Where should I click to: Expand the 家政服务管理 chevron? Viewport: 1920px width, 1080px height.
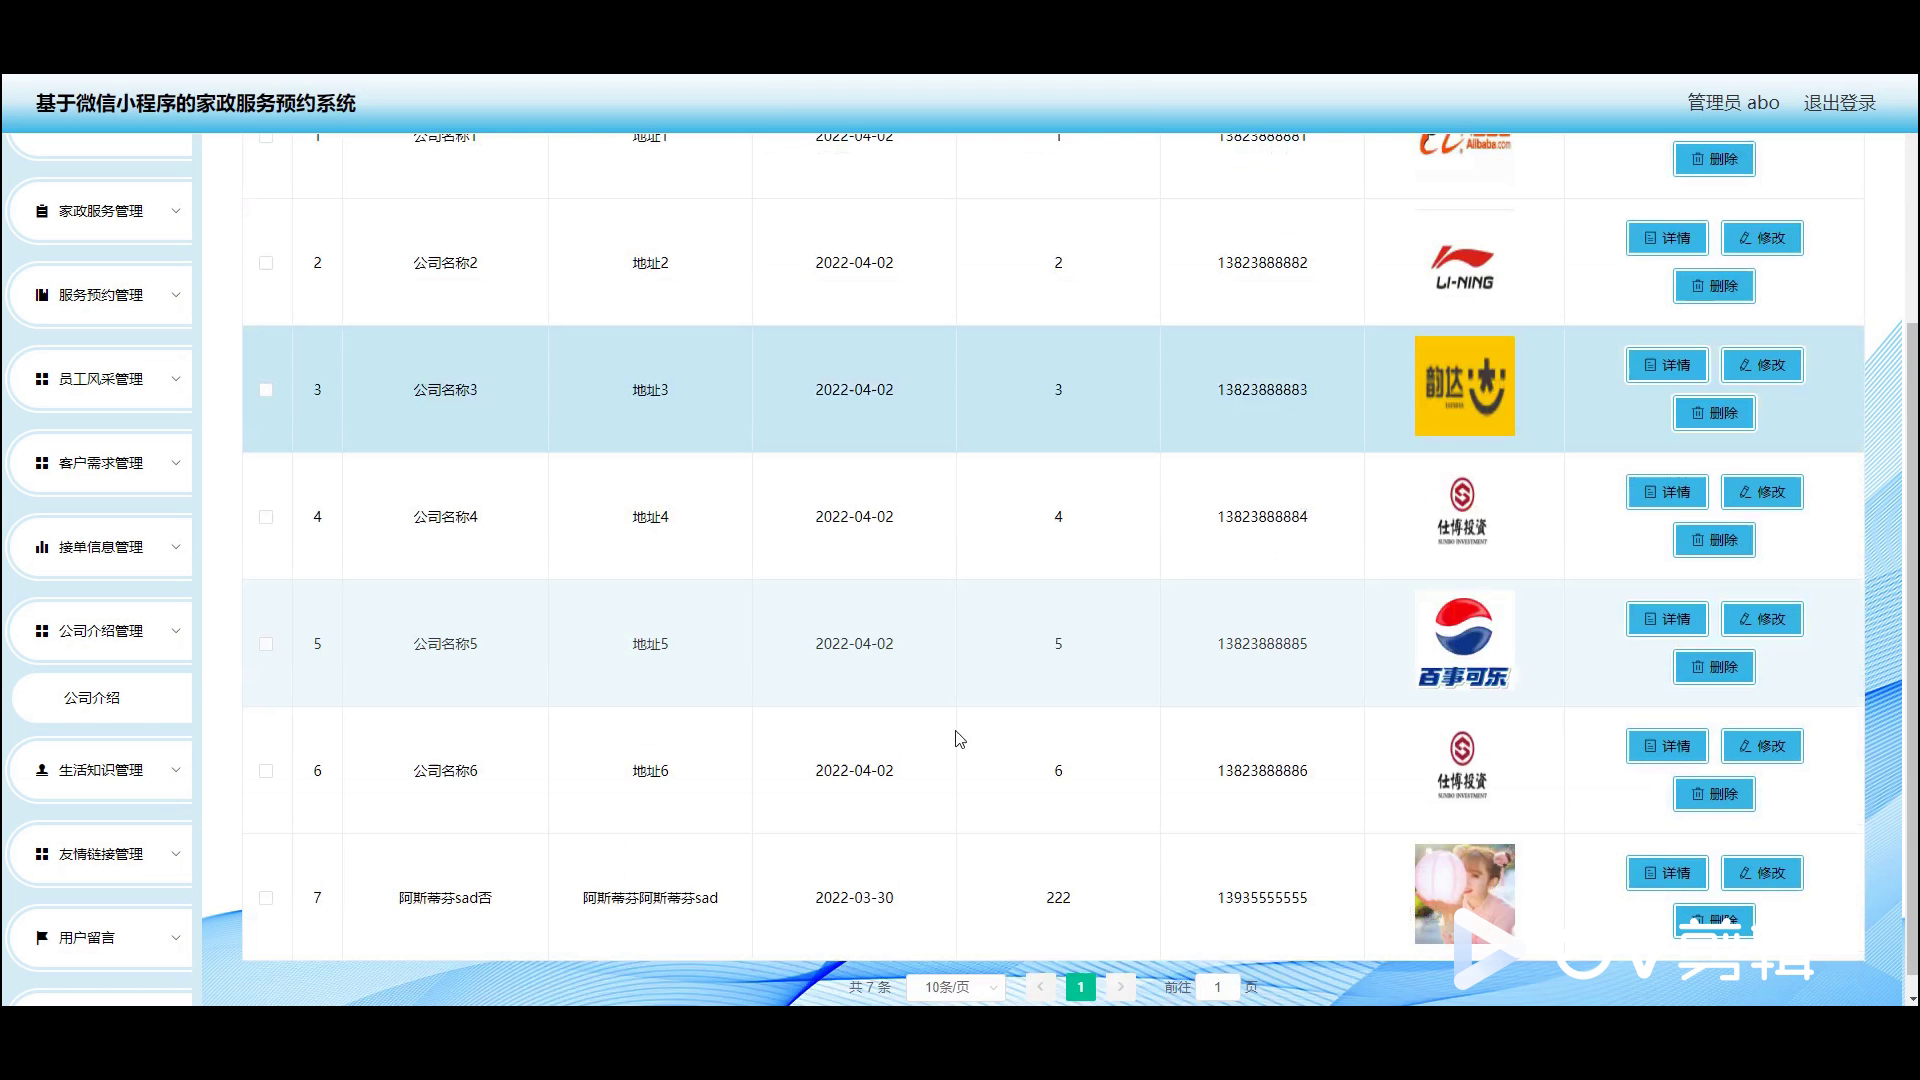(176, 211)
